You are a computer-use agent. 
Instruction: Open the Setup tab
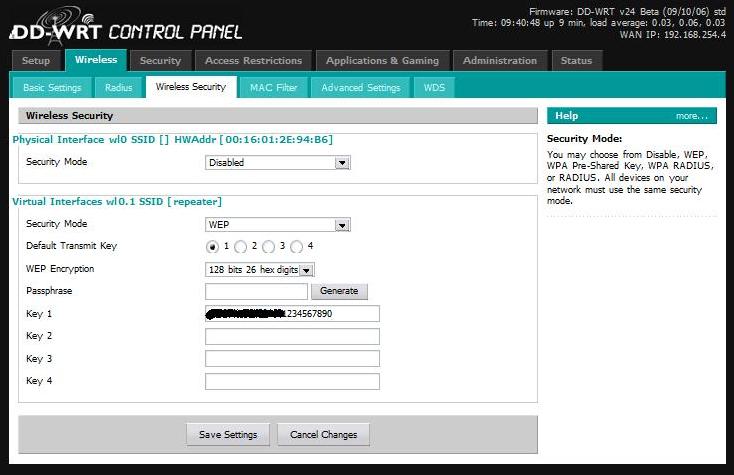coord(36,60)
